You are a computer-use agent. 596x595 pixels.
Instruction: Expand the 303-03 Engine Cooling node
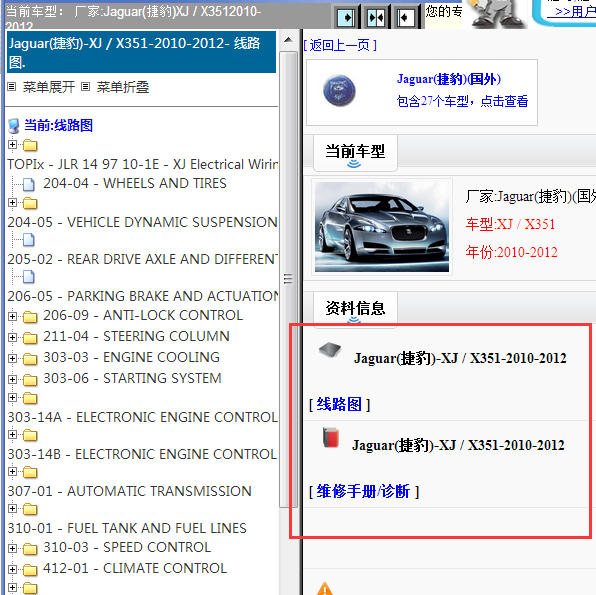coord(12,358)
